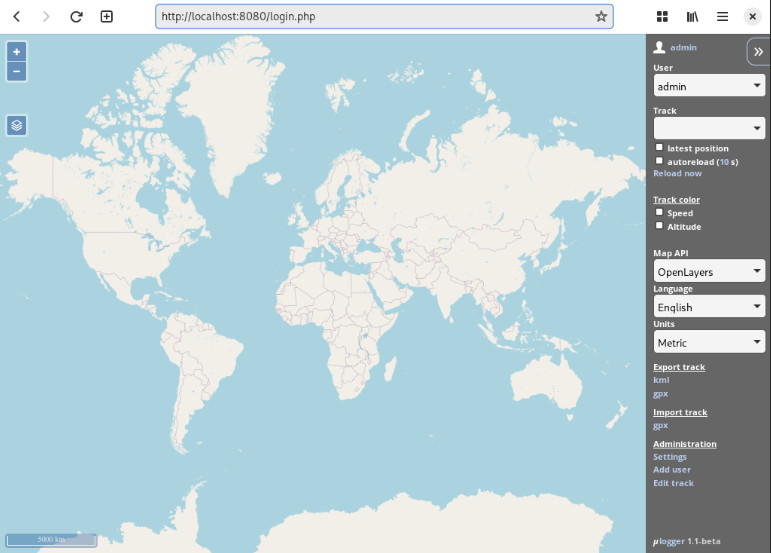The width and height of the screenshot is (771, 553).
Task: Open the browser hamburger menu
Action: tap(722, 16)
